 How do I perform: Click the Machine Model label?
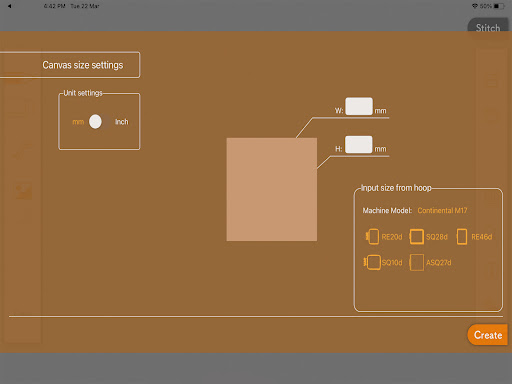coord(387,210)
